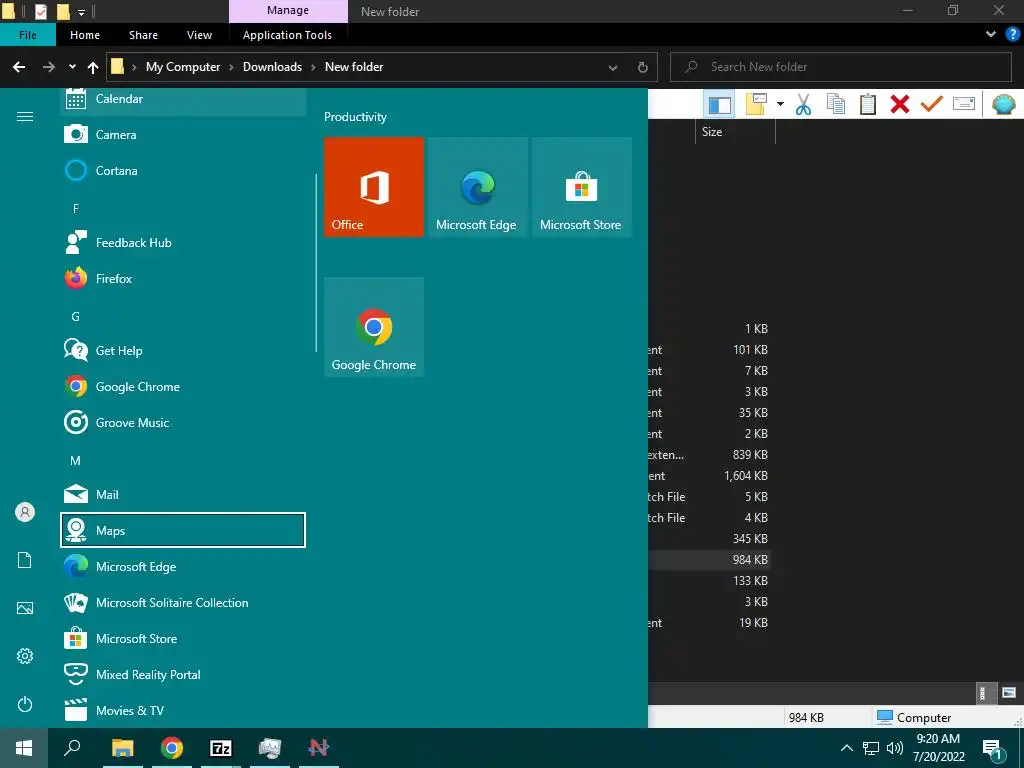
Task: Focus the Search New folder box
Action: click(x=841, y=67)
